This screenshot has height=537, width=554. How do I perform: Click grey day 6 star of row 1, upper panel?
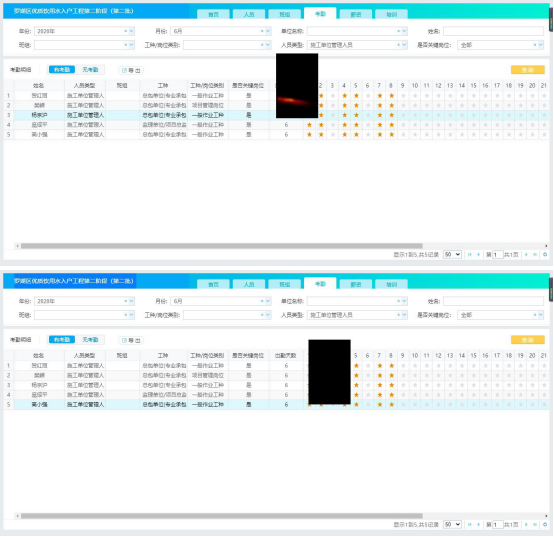tap(368, 96)
